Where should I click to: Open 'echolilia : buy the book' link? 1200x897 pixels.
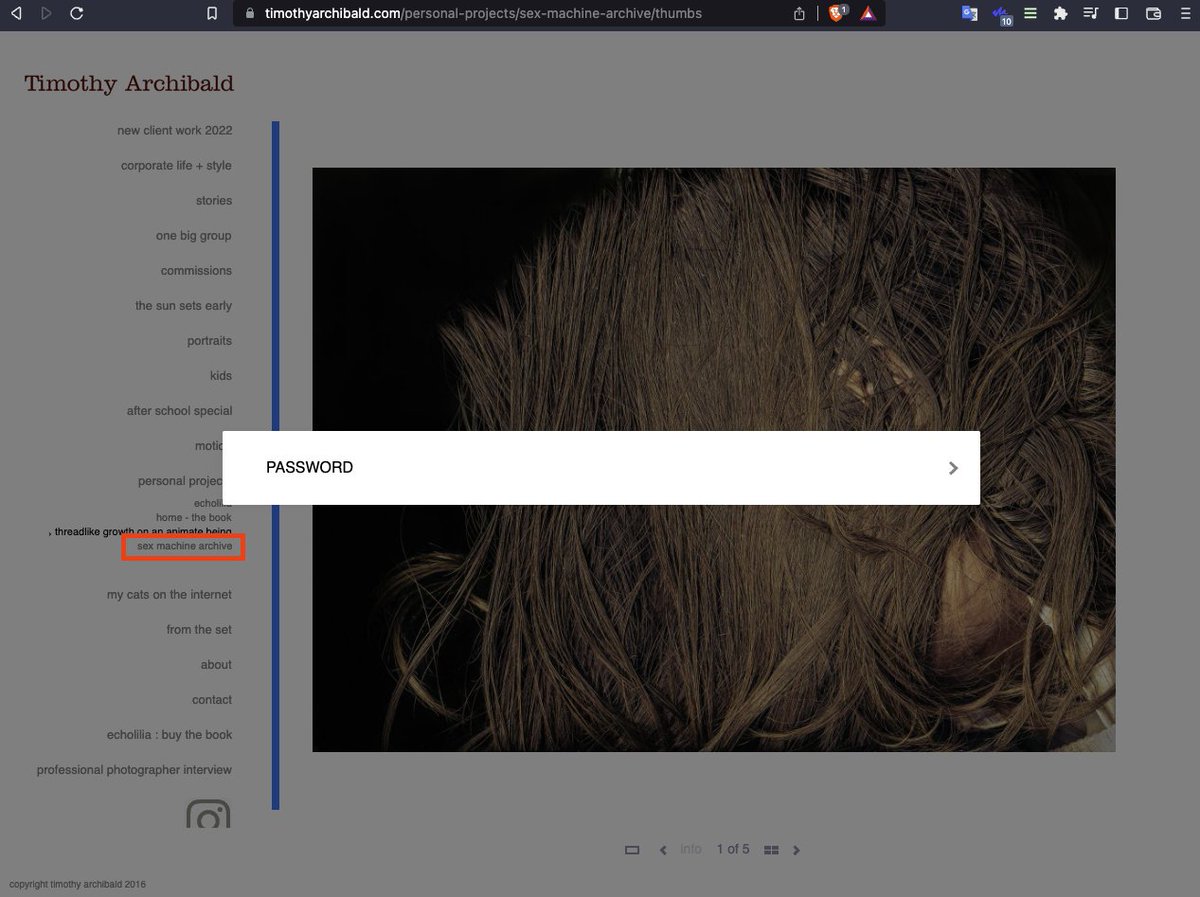169,735
